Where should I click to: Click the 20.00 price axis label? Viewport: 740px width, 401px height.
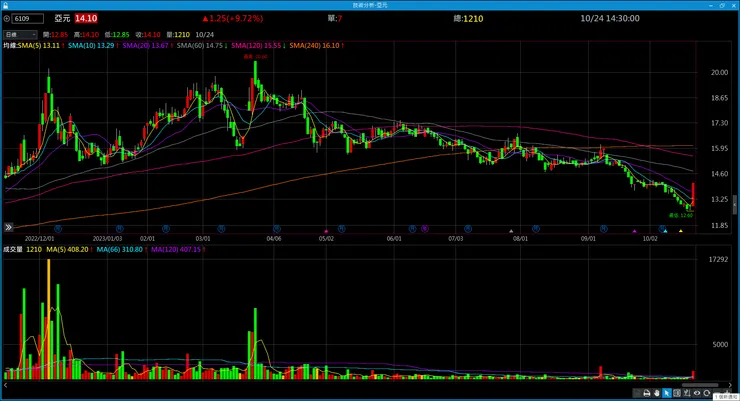719,73
